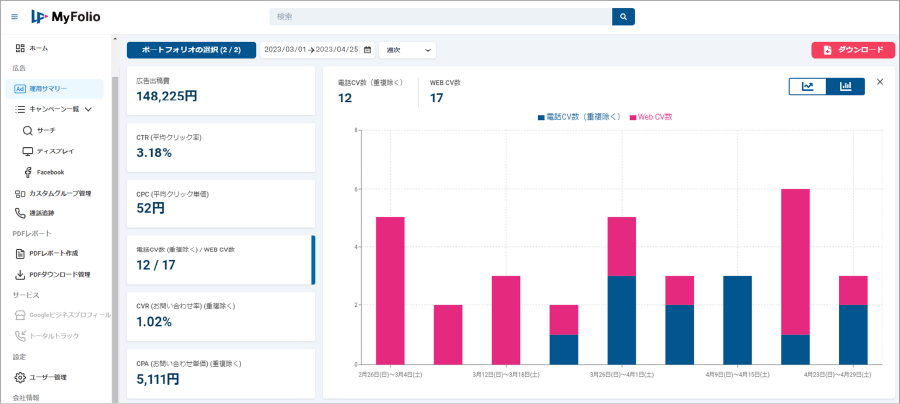Open カスタムグループ管理 via its icon
900x404 pixels.
pyautogui.click(x=20, y=193)
